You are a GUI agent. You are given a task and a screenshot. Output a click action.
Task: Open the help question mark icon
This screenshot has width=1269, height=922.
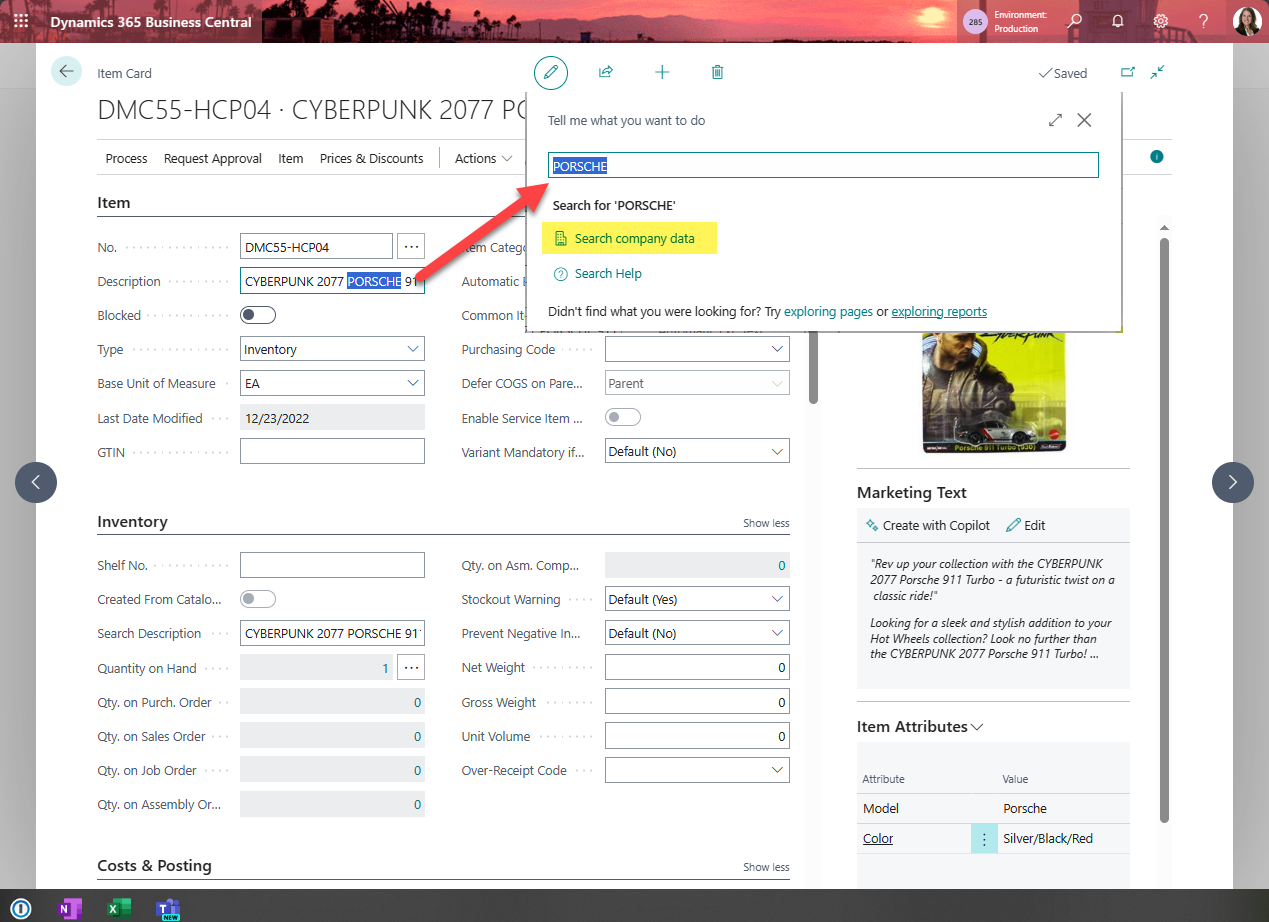(1203, 21)
